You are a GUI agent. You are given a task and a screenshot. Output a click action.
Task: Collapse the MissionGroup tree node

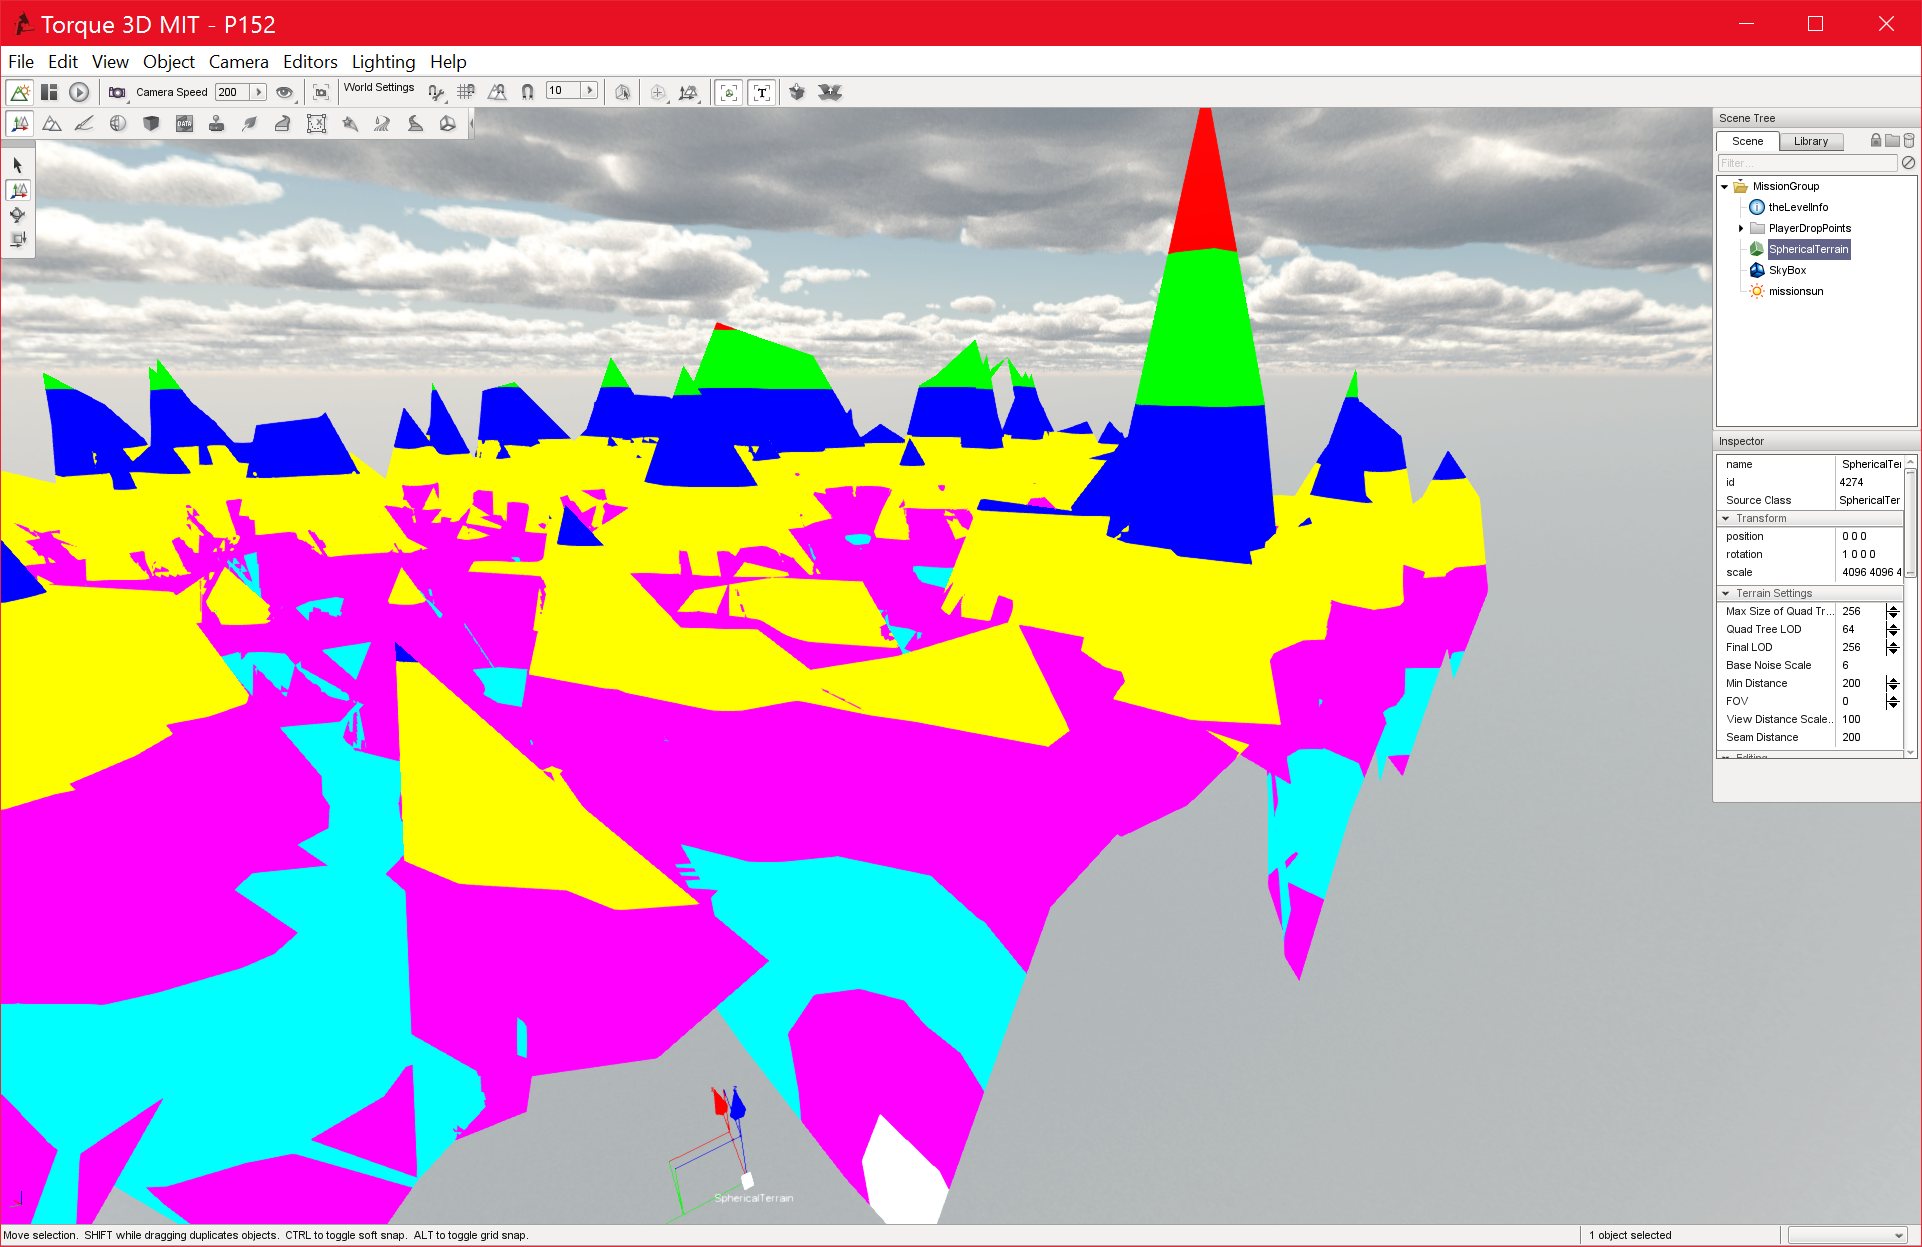(1725, 187)
